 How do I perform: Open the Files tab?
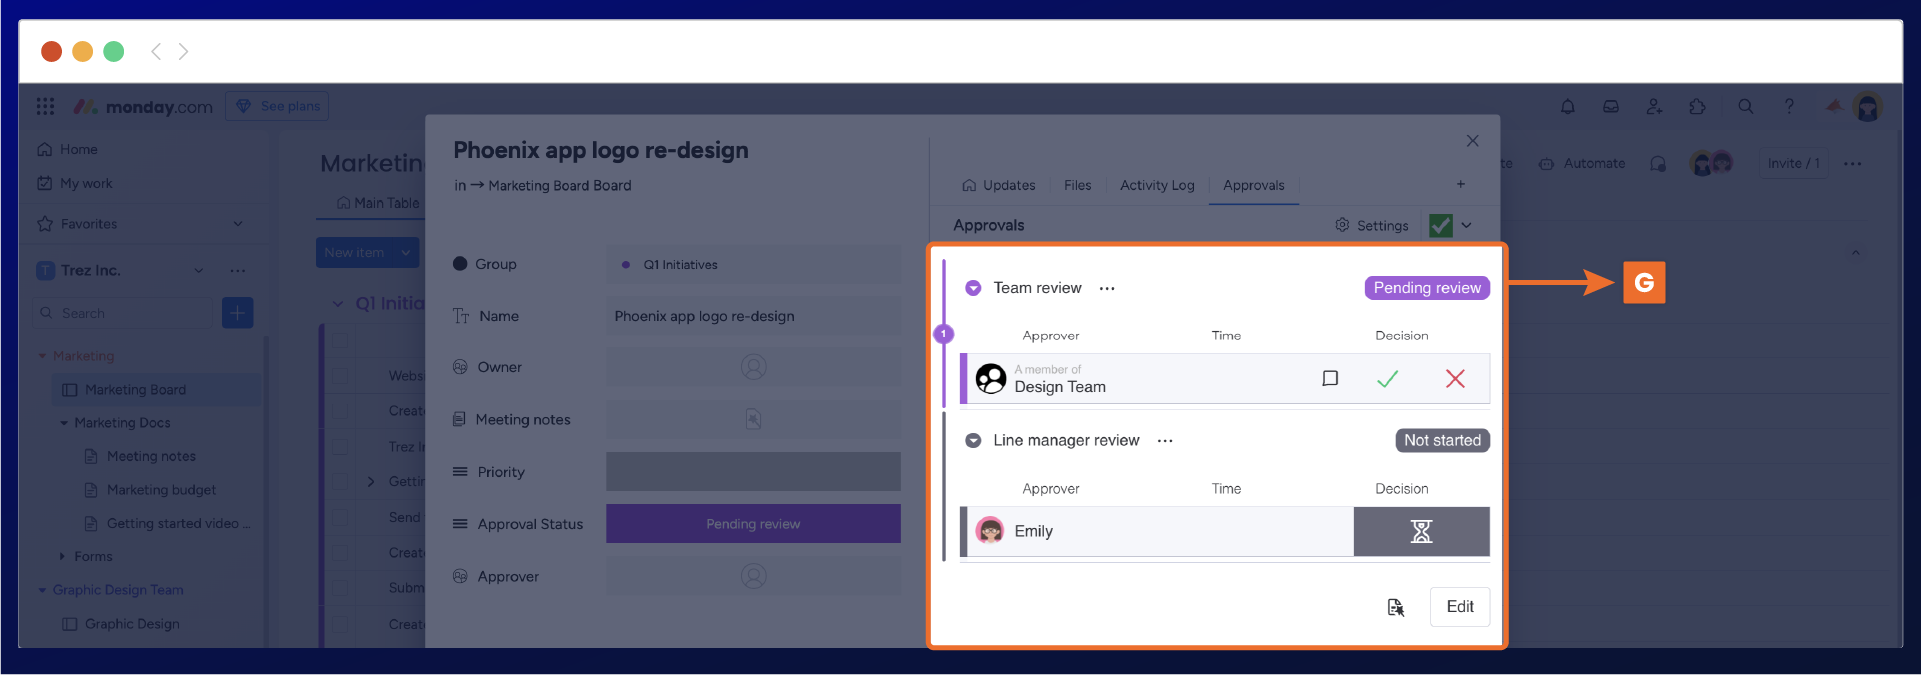pos(1077,185)
